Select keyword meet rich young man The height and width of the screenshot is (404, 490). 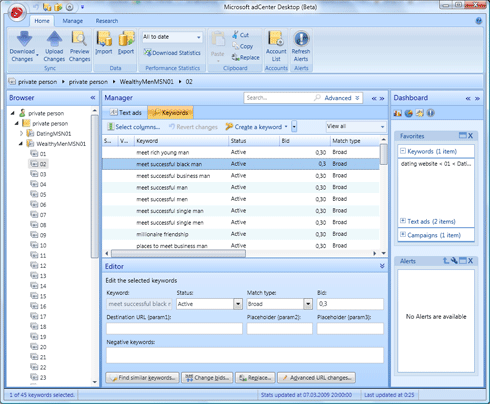tap(241, 152)
